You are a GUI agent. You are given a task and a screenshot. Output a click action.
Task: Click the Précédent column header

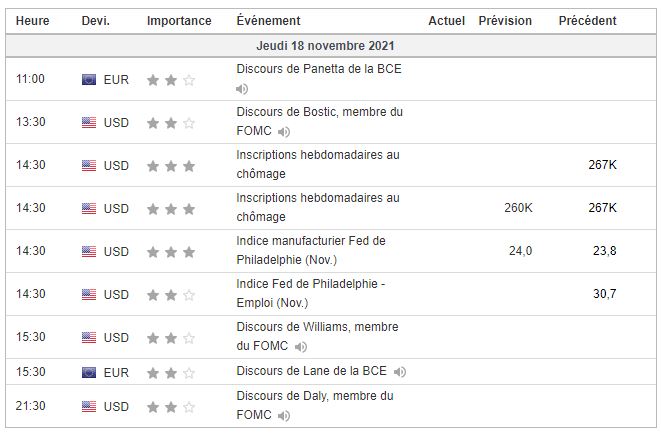[588, 21]
